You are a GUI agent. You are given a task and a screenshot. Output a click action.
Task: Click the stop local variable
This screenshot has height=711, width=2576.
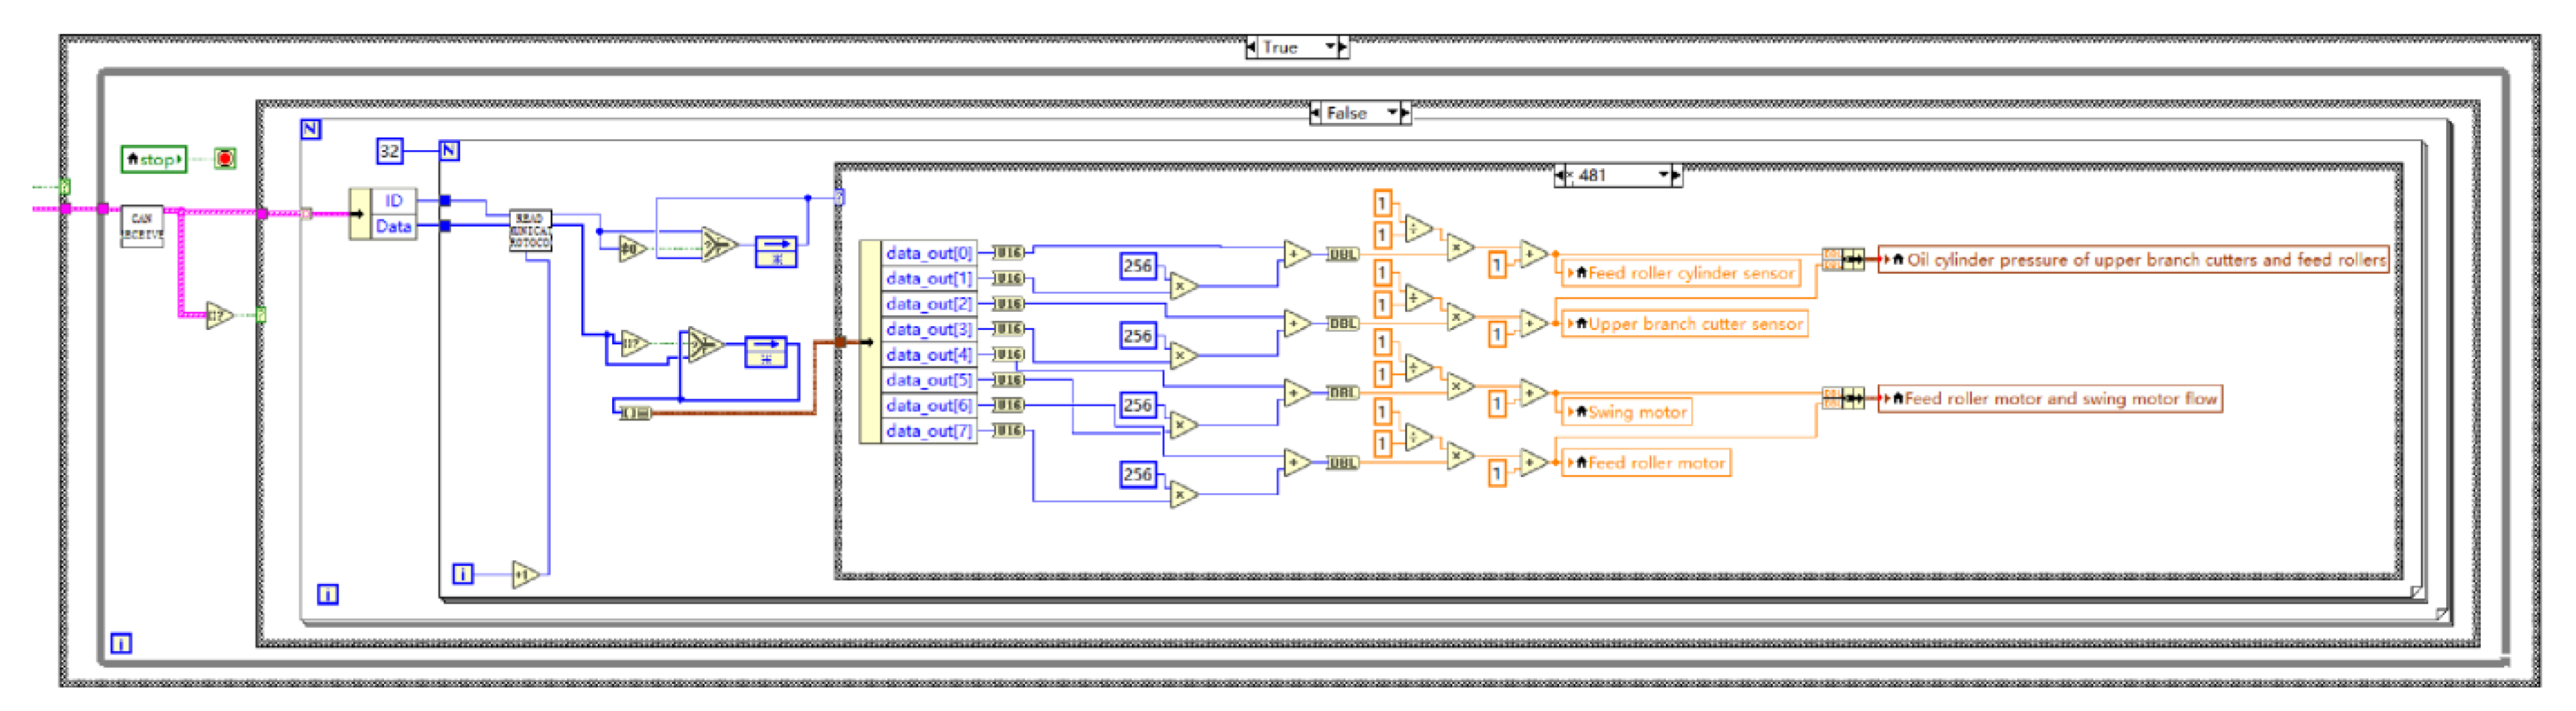coord(154,159)
